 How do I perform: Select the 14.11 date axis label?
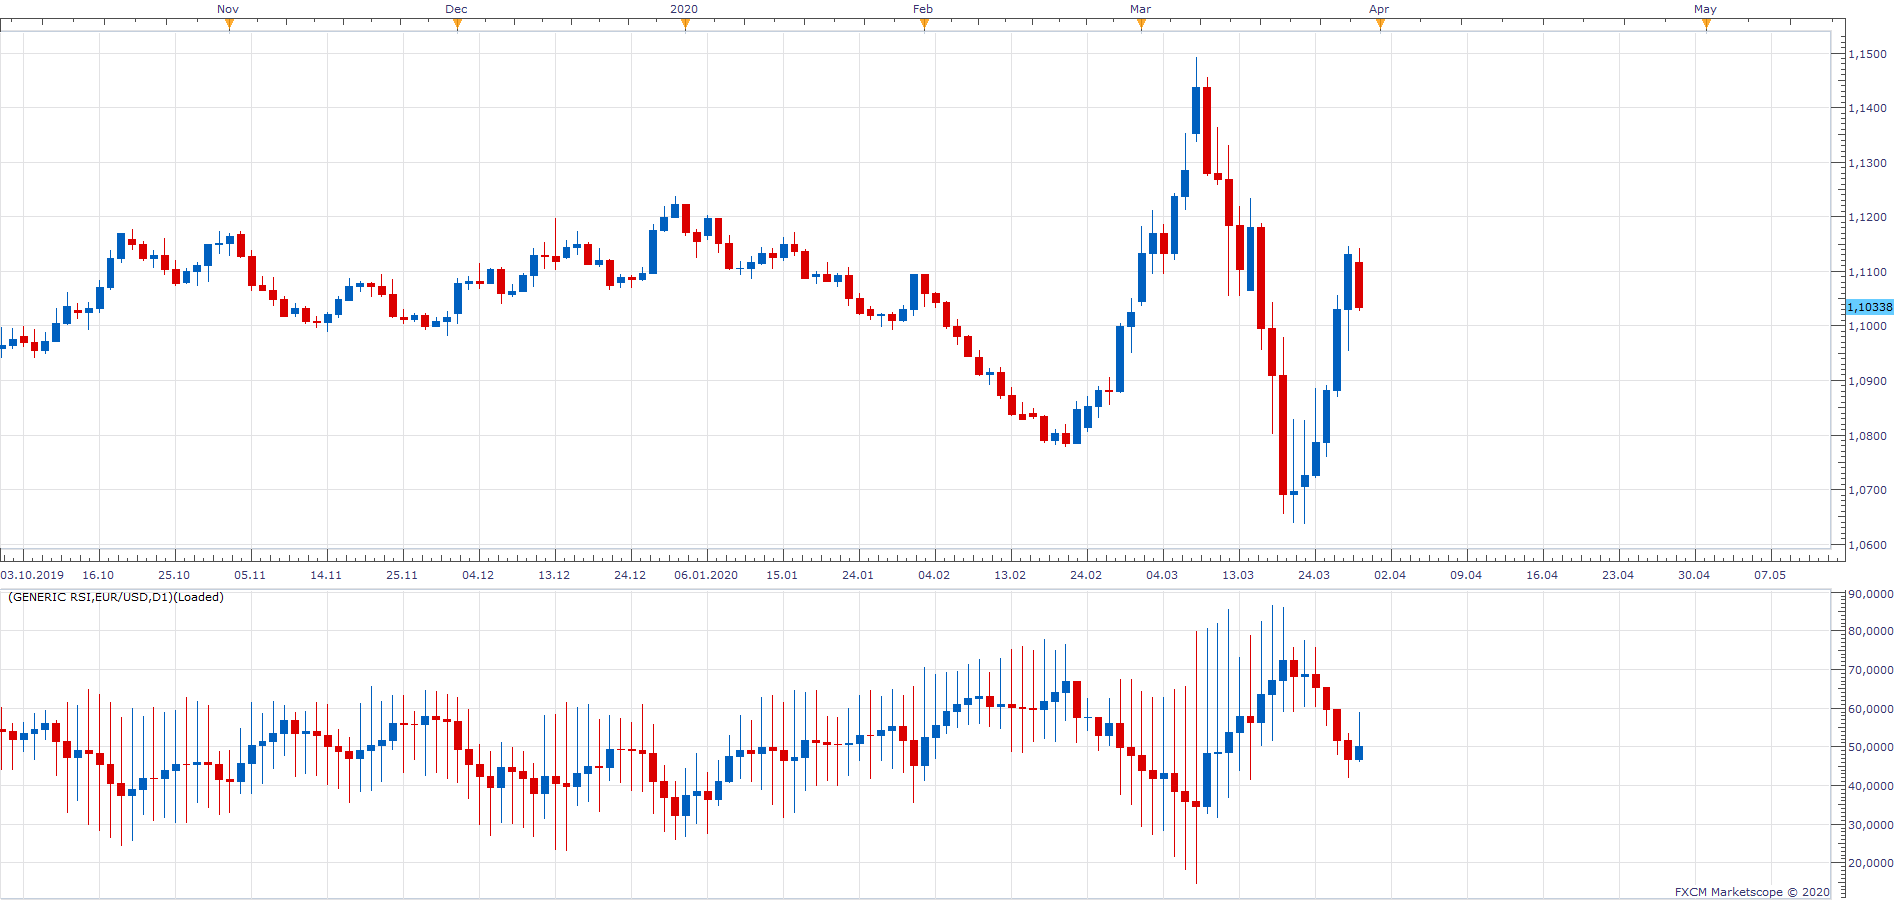[x=326, y=575]
